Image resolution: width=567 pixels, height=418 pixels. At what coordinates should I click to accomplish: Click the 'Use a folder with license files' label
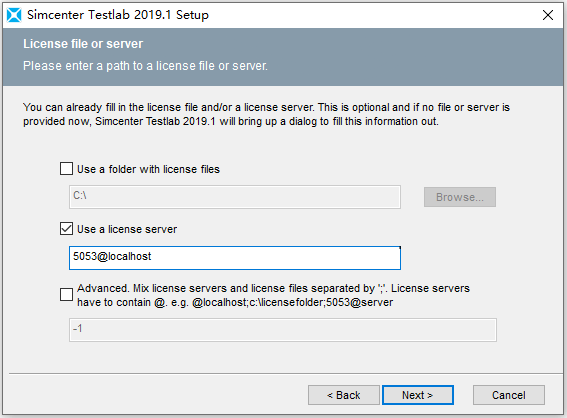(x=148, y=169)
